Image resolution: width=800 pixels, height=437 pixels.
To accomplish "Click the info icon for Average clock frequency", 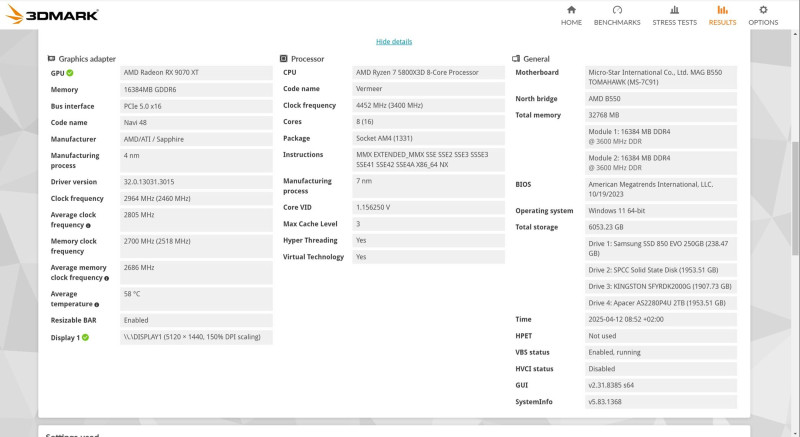I will coord(88,225).
